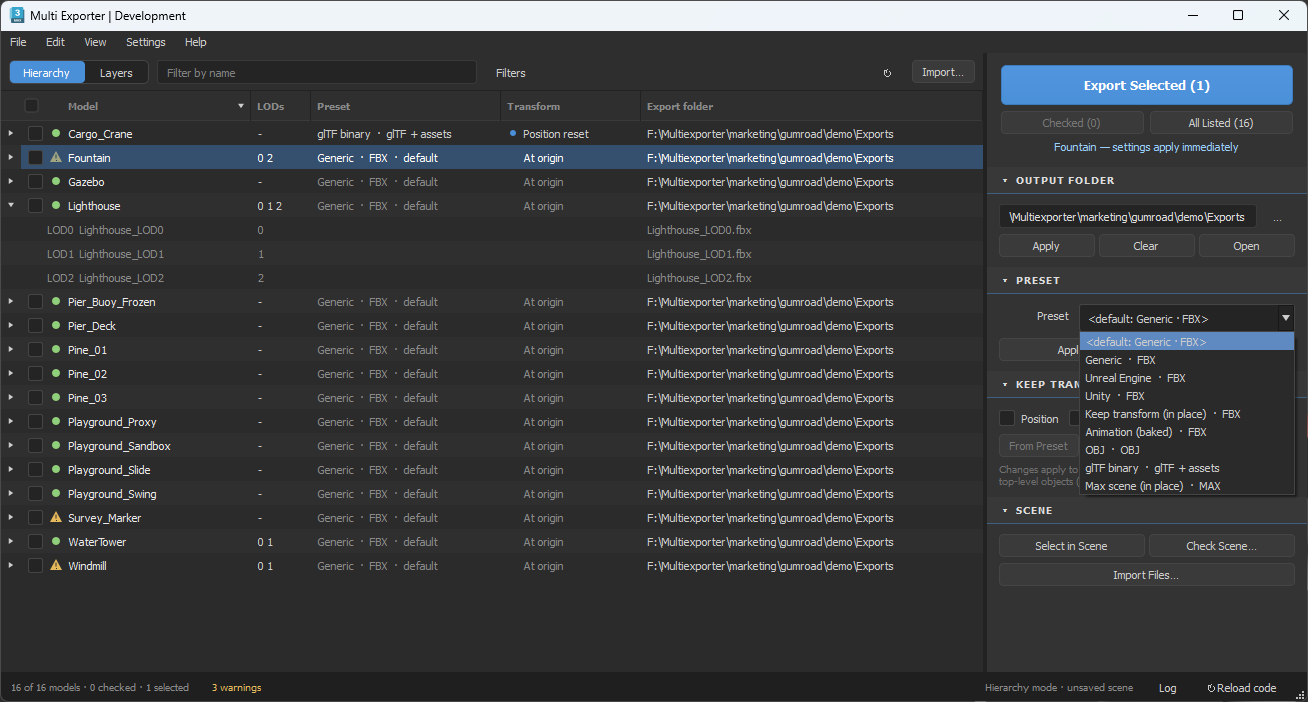Click the green status dot for Pine_01
Viewport: 1308px width, 702px height.
(x=56, y=350)
